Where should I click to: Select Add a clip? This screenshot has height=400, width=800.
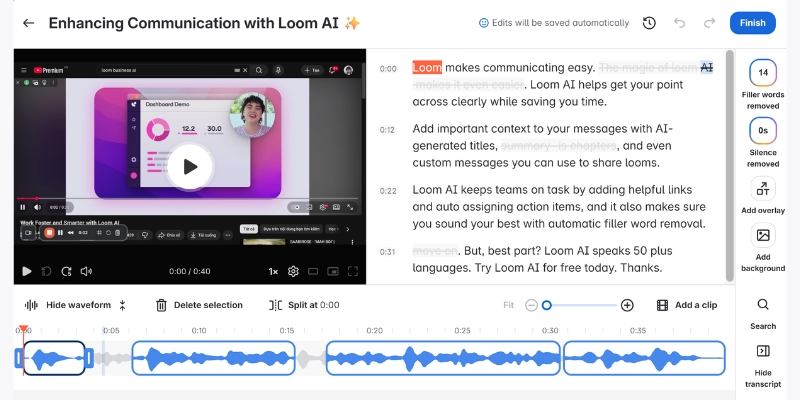tap(686, 305)
